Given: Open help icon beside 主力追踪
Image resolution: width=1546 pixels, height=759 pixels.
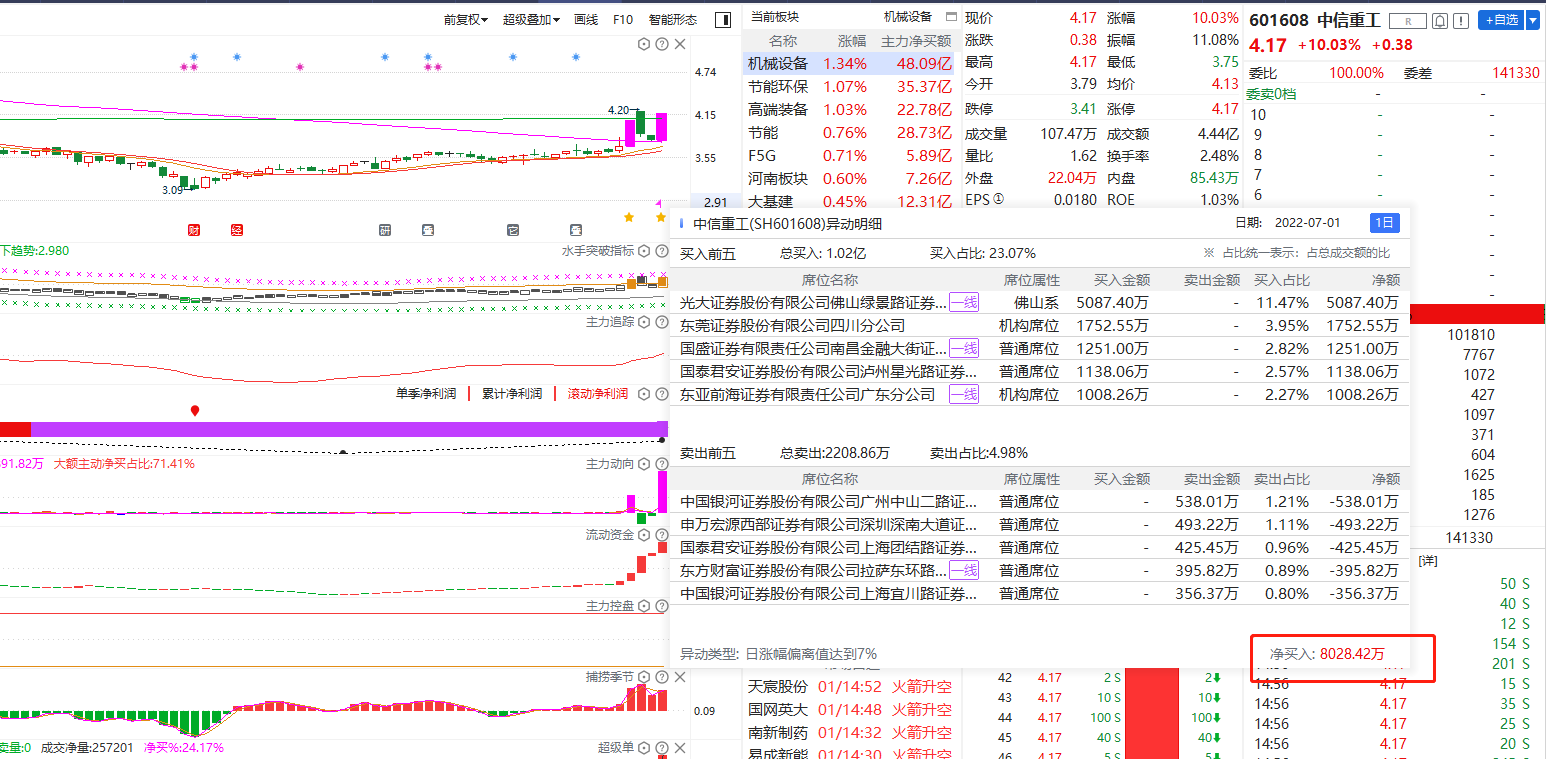Looking at the screenshot, I should tap(661, 322).
